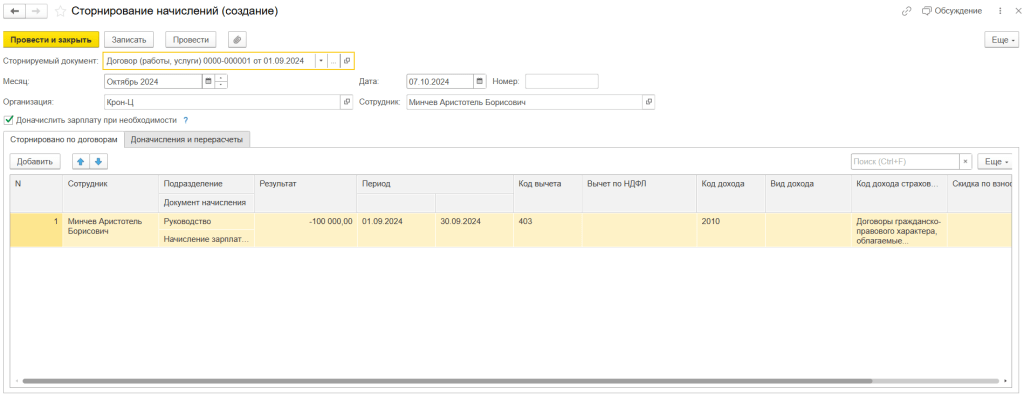Click the Код дохода column header
Image resolution: width=1024 pixels, height=397 pixels.
pos(731,193)
